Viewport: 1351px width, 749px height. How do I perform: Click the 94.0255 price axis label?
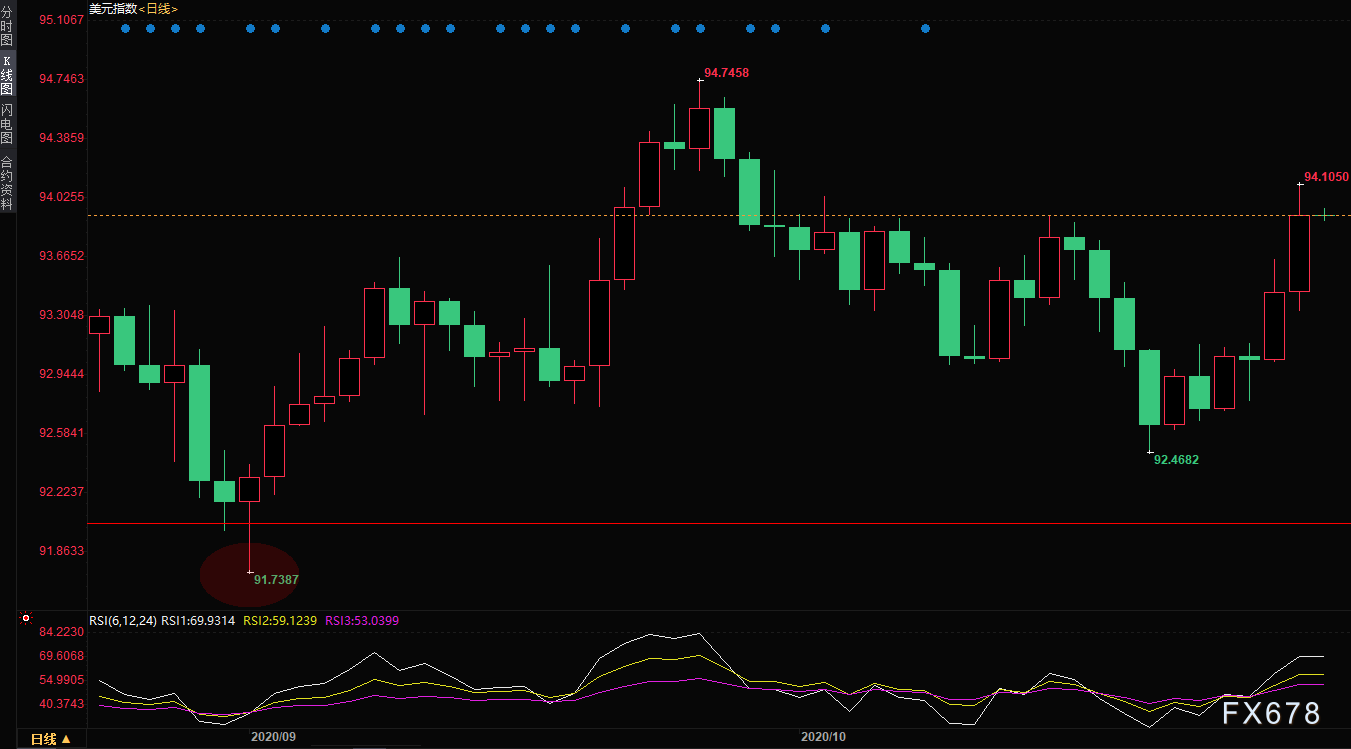pyautogui.click(x=61, y=196)
